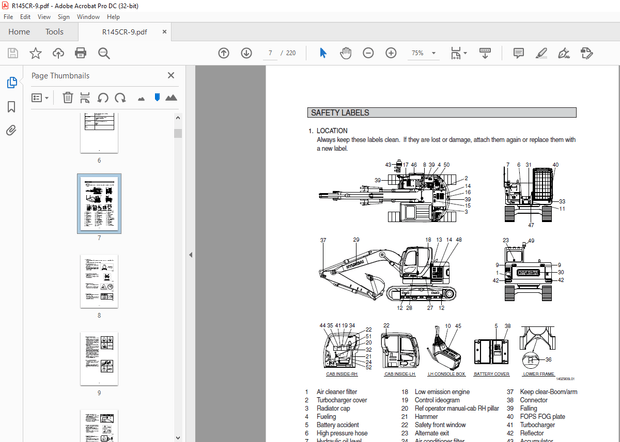
Task: Activate the hand pan tool
Action: [x=346, y=53]
